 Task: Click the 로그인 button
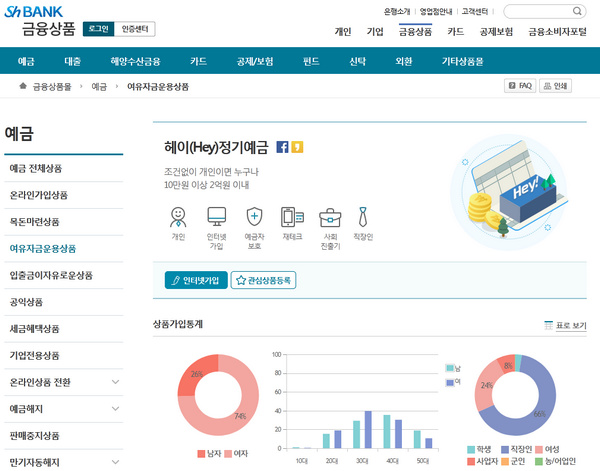click(98, 29)
